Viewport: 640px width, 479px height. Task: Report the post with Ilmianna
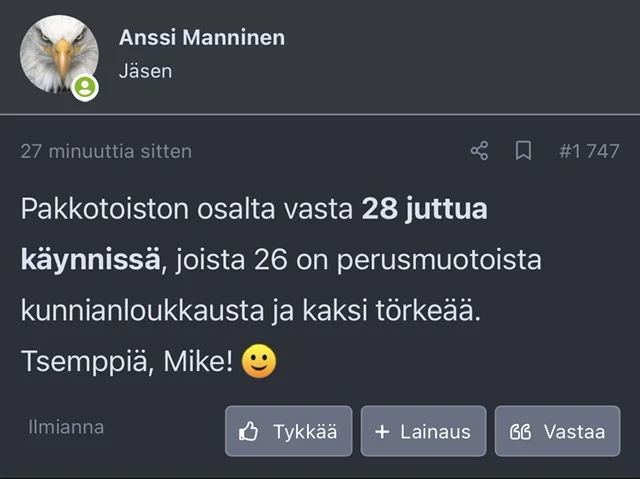pyautogui.click(x=66, y=427)
